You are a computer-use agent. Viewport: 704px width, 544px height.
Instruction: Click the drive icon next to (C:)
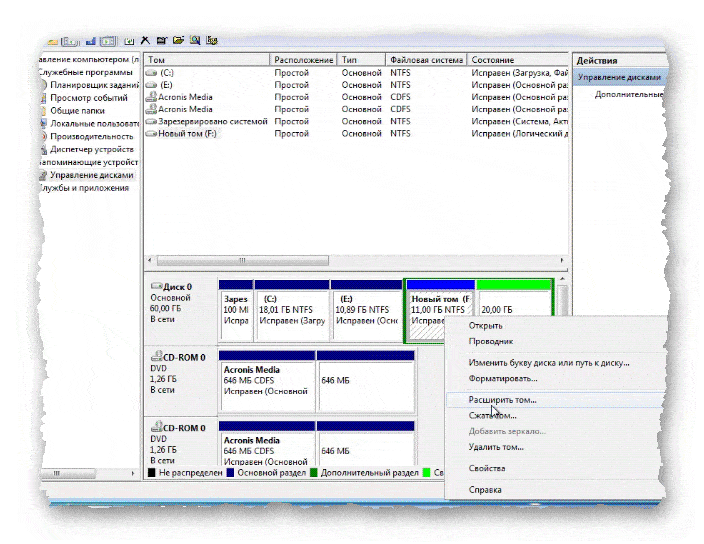(151, 73)
